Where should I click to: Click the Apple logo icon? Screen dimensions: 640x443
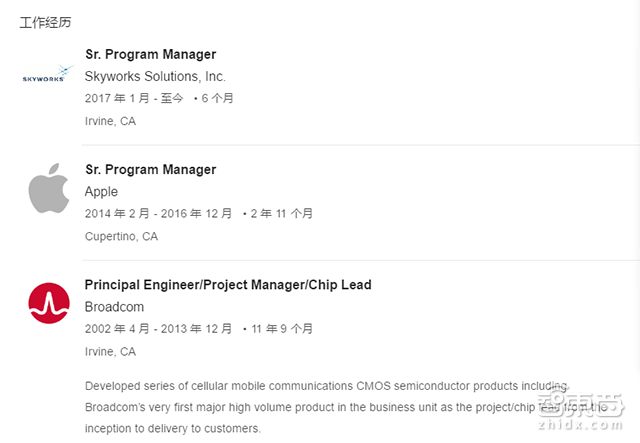pyautogui.click(x=48, y=190)
